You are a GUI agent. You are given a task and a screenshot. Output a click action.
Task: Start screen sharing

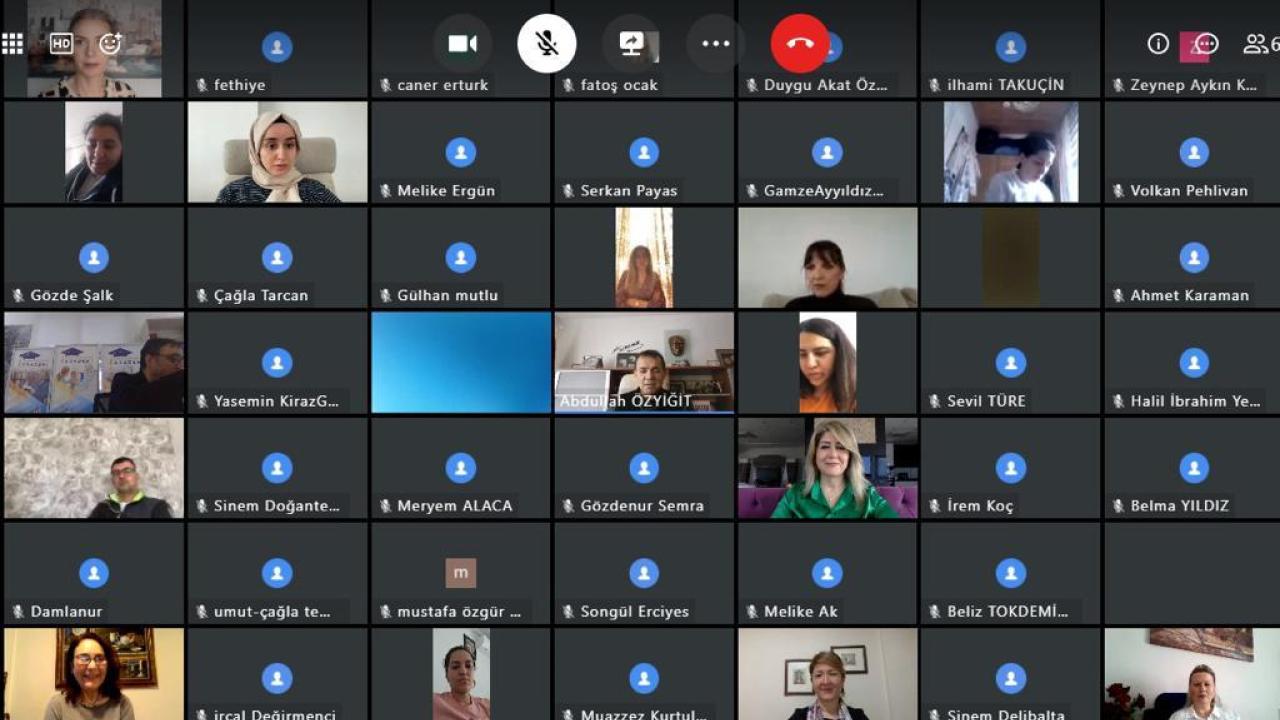(631, 43)
